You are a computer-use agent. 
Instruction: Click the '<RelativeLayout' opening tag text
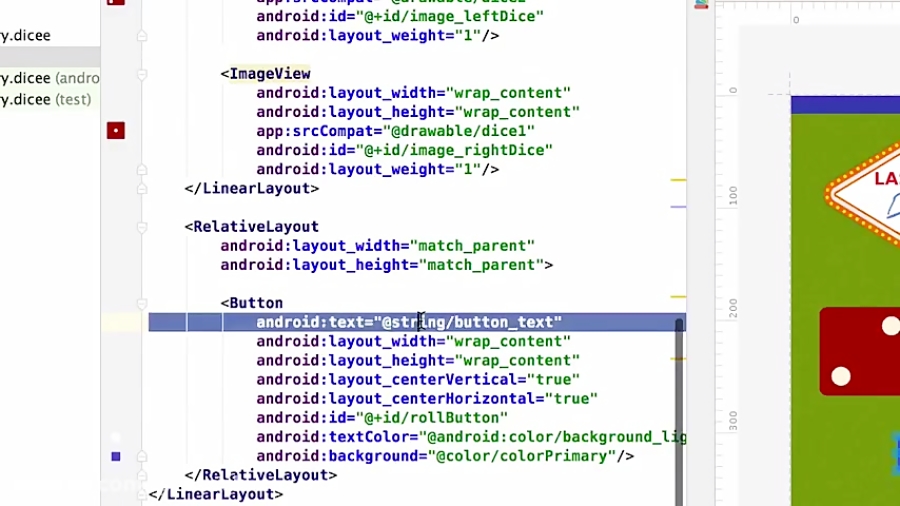251,227
